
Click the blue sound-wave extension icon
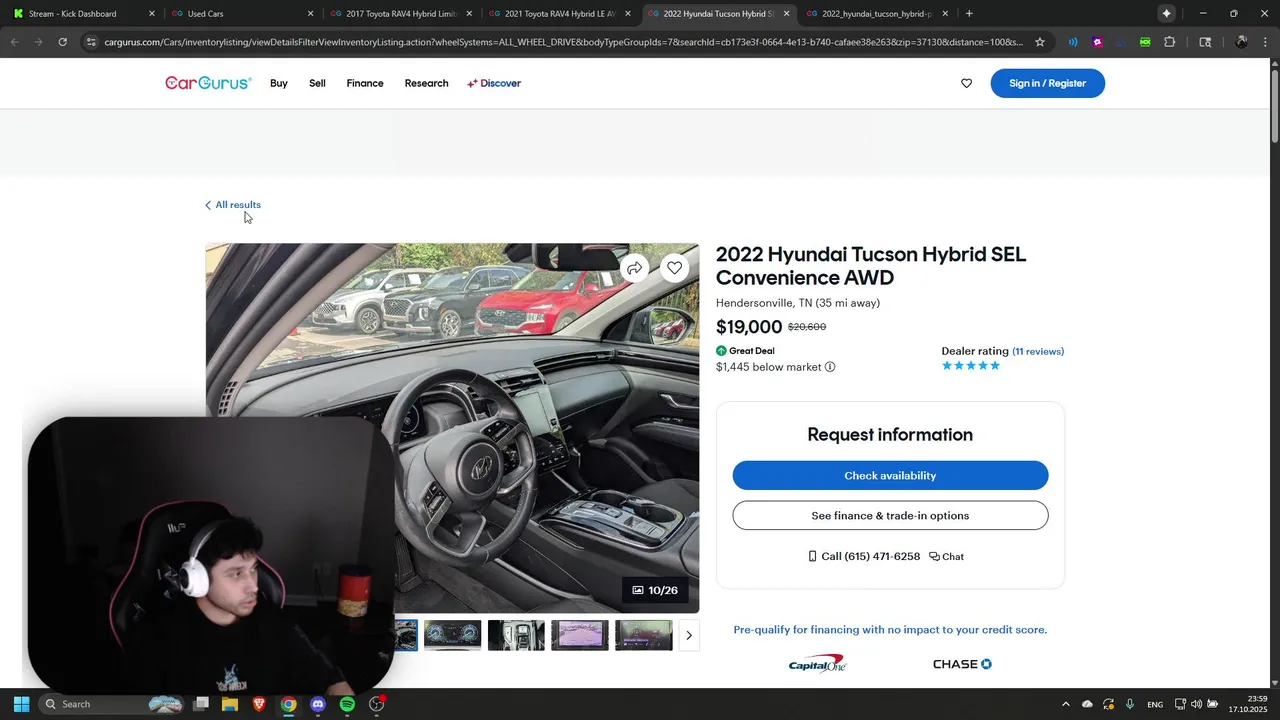coord(1073,42)
